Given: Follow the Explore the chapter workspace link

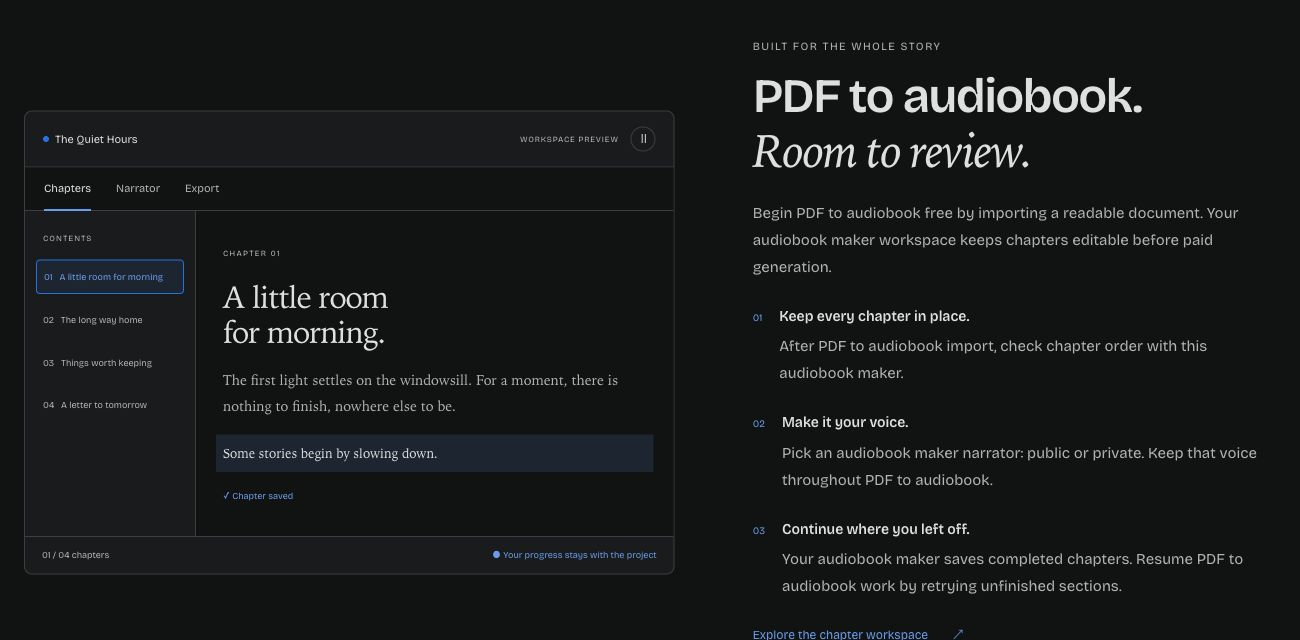Looking at the screenshot, I should pos(840,634).
